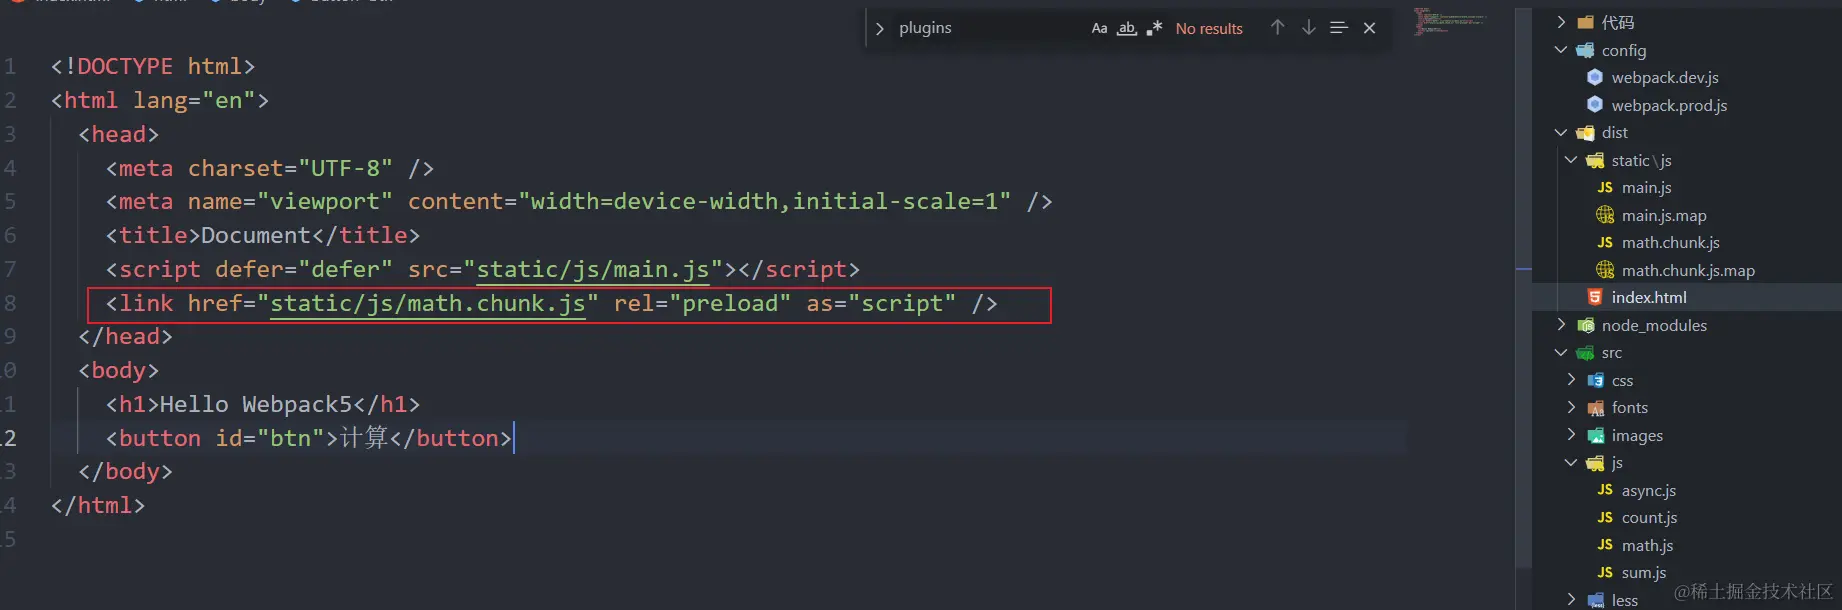1842x610 pixels.
Task: Toggle Match Whole Word option
Action: (x=1127, y=28)
